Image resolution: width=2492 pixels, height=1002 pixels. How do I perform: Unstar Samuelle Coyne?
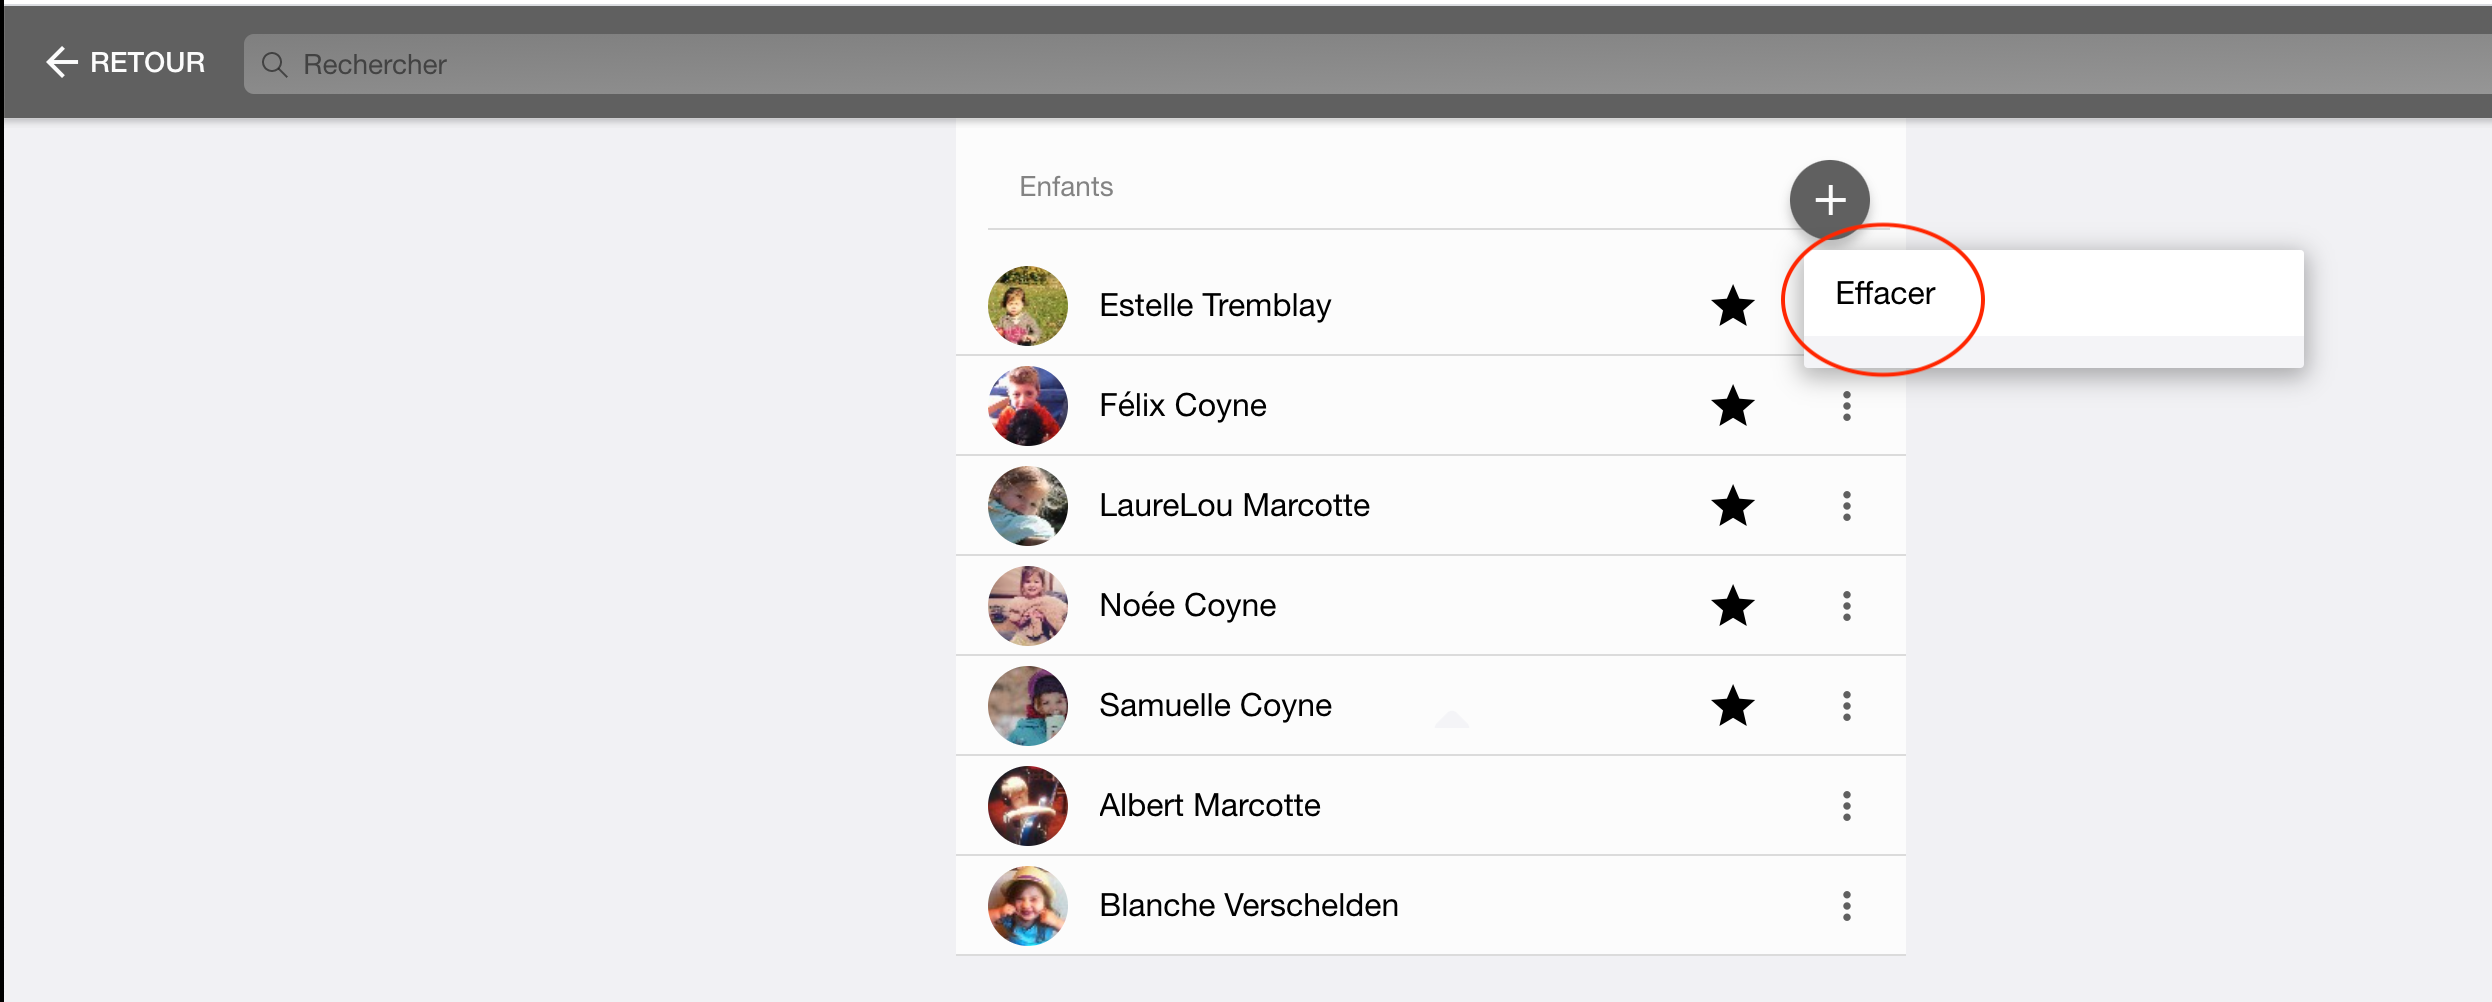pos(1732,706)
